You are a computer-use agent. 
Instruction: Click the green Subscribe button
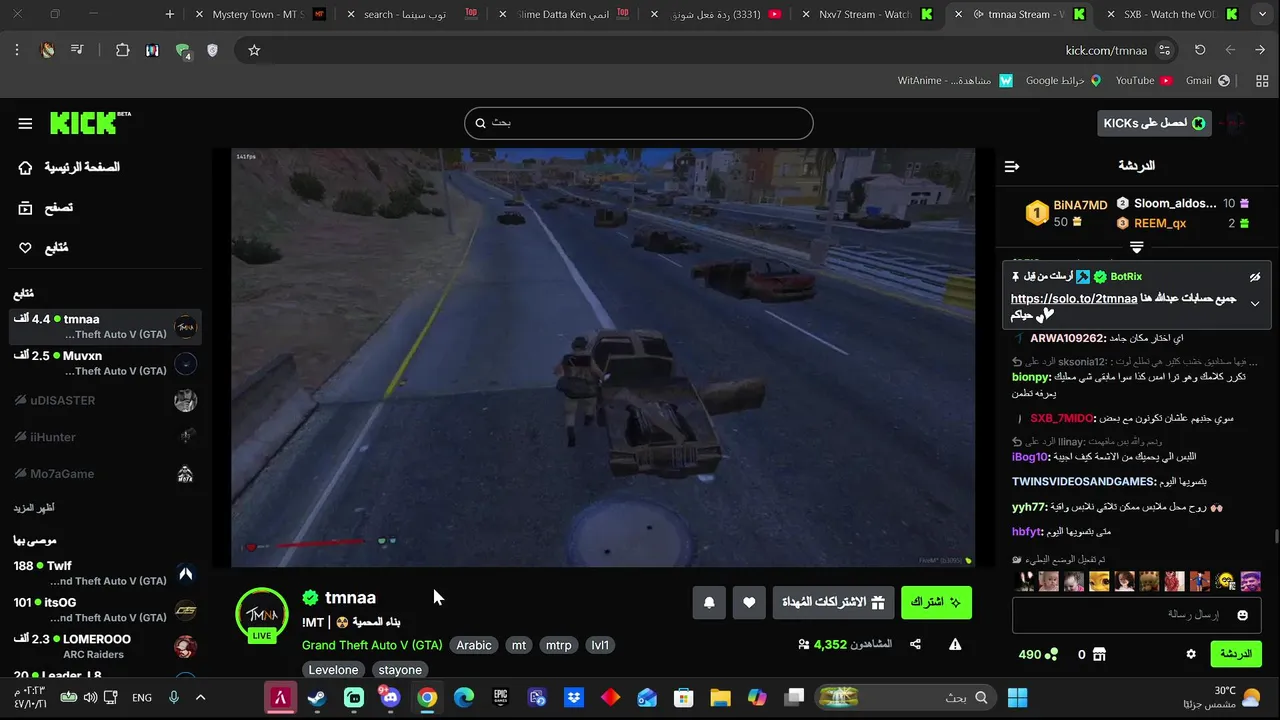(x=936, y=602)
